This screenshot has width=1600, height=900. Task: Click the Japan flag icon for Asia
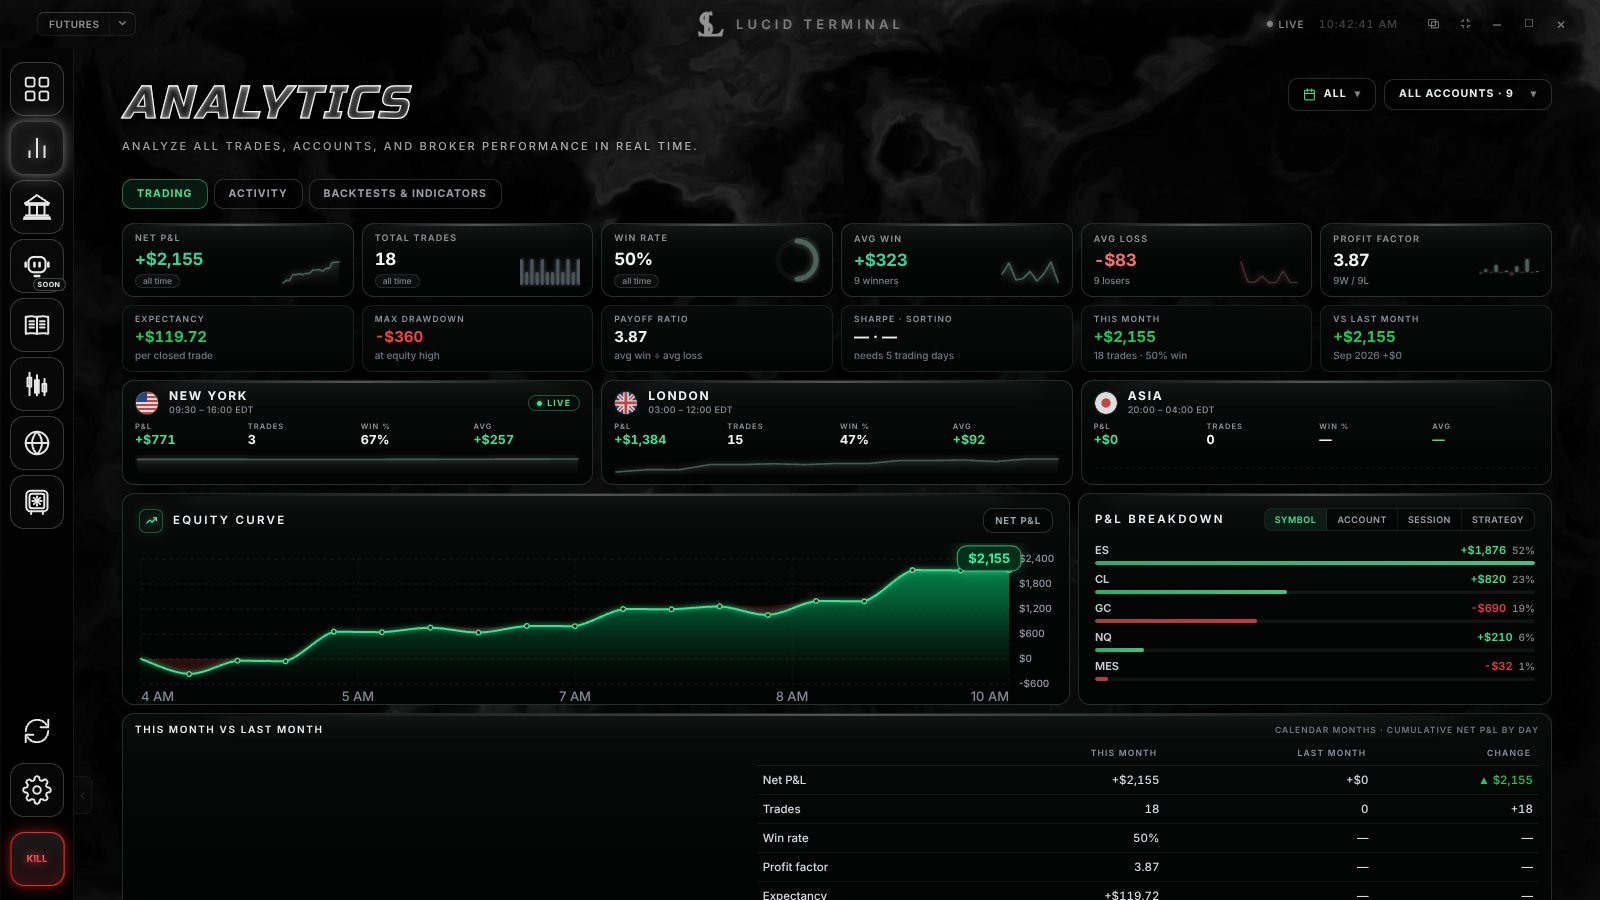pyautogui.click(x=1106, y=403)
